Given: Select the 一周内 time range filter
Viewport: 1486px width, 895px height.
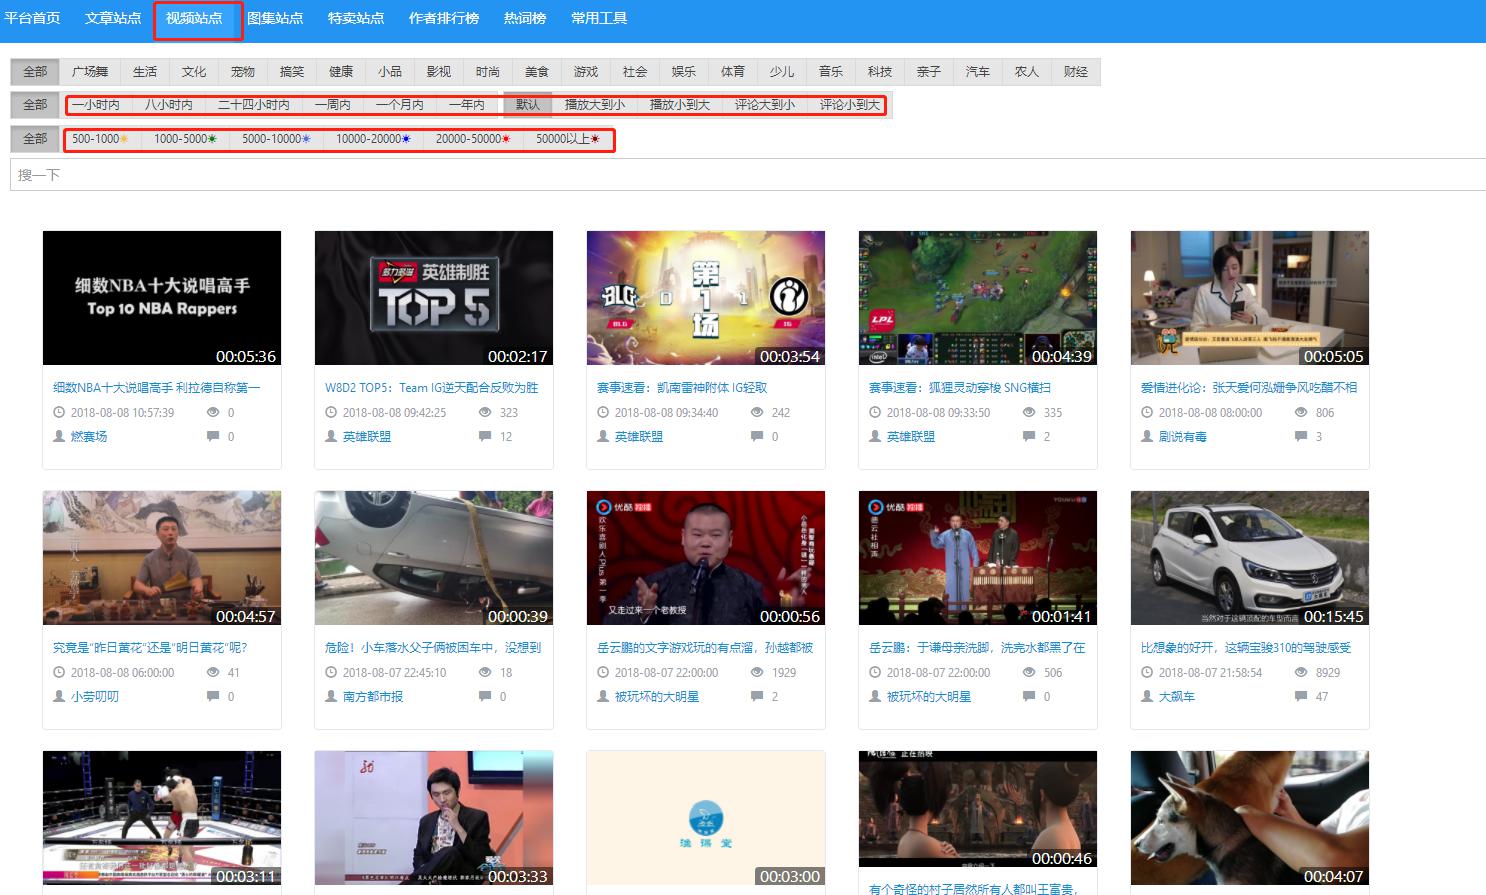Looking at the screenshot, I should (x=332, y=105).
